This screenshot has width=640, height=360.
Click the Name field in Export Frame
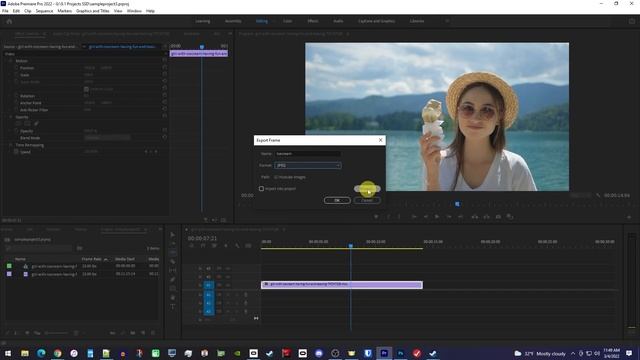(308, 153)
